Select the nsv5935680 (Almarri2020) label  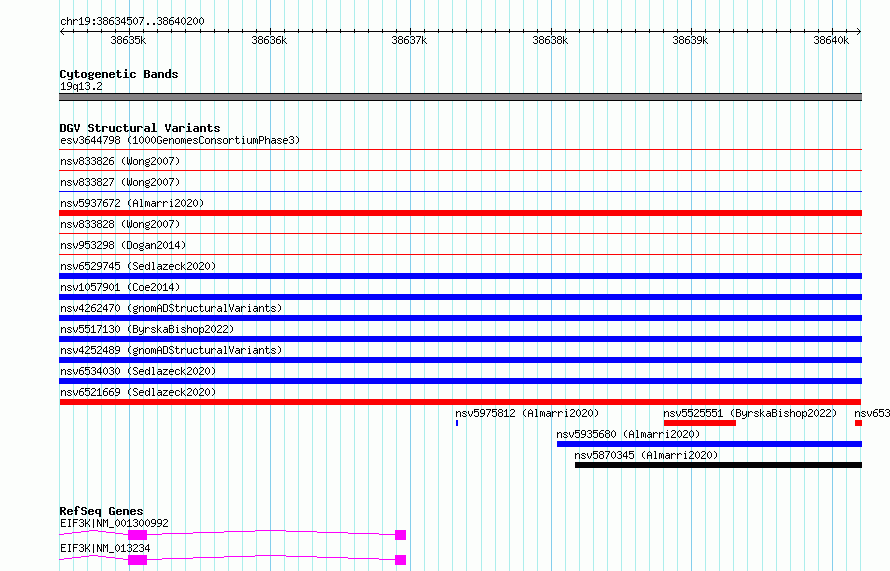click(628, 434)
